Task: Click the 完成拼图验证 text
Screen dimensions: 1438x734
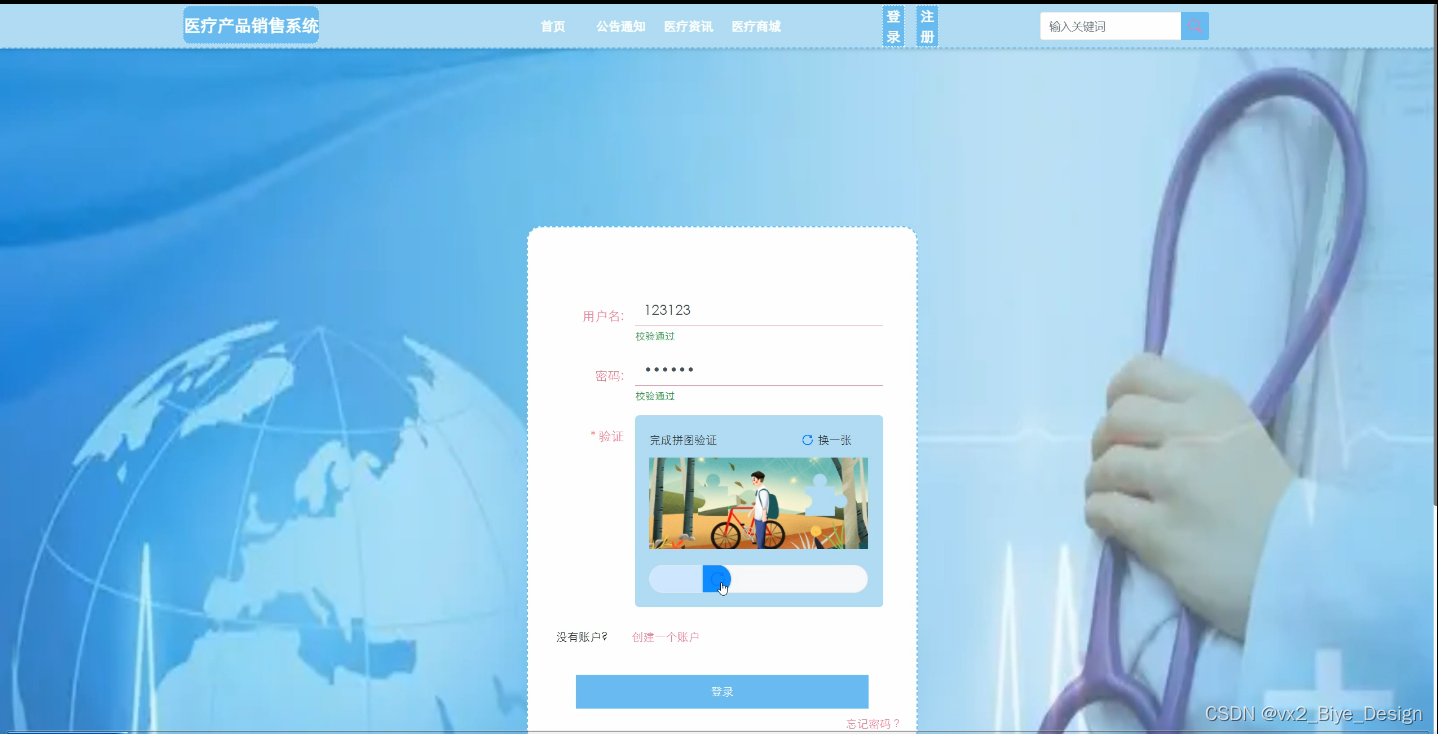Action: tap(683, 440)
